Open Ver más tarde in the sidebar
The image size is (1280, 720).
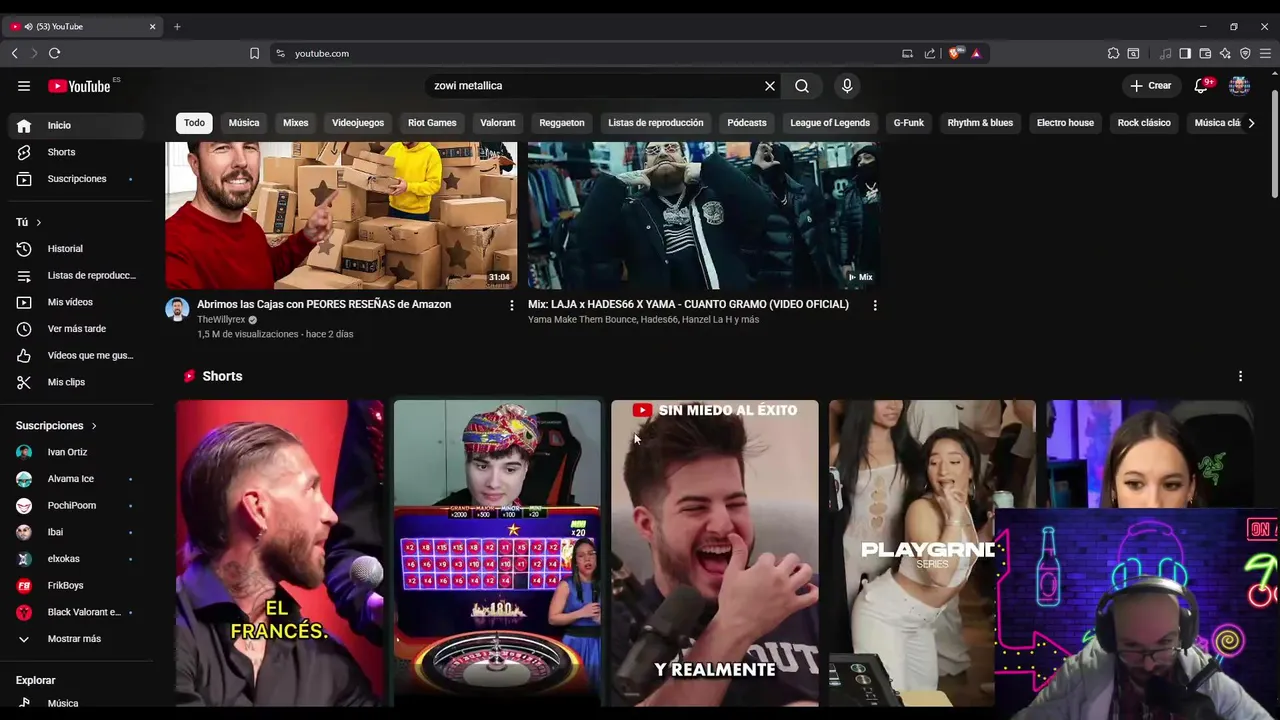(x=76, y=329)
